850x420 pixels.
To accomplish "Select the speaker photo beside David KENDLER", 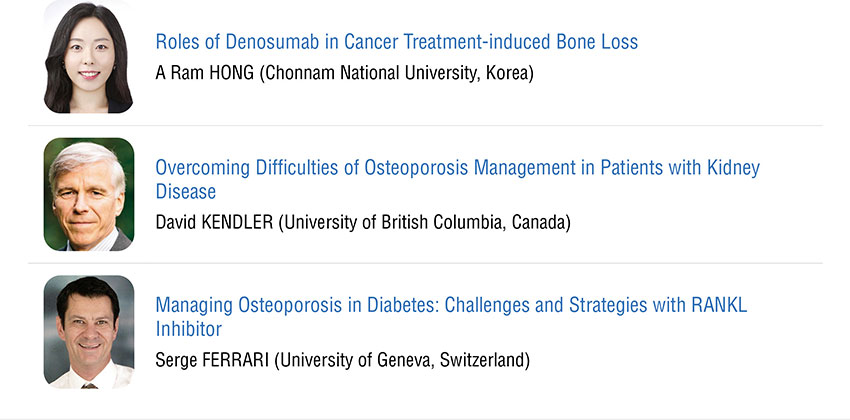I will point(88,194).
